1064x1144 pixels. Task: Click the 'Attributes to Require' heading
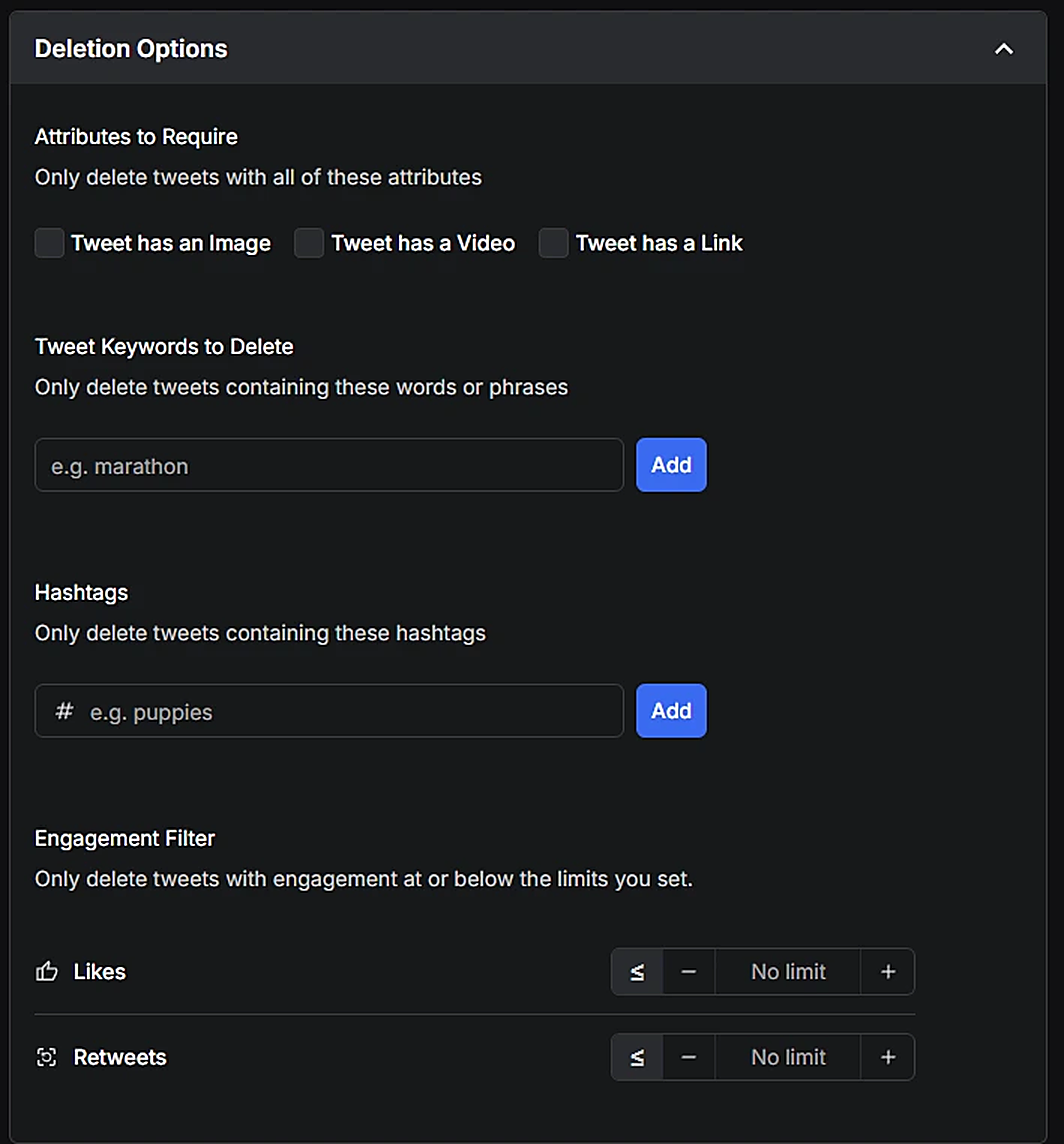point(136,136)
